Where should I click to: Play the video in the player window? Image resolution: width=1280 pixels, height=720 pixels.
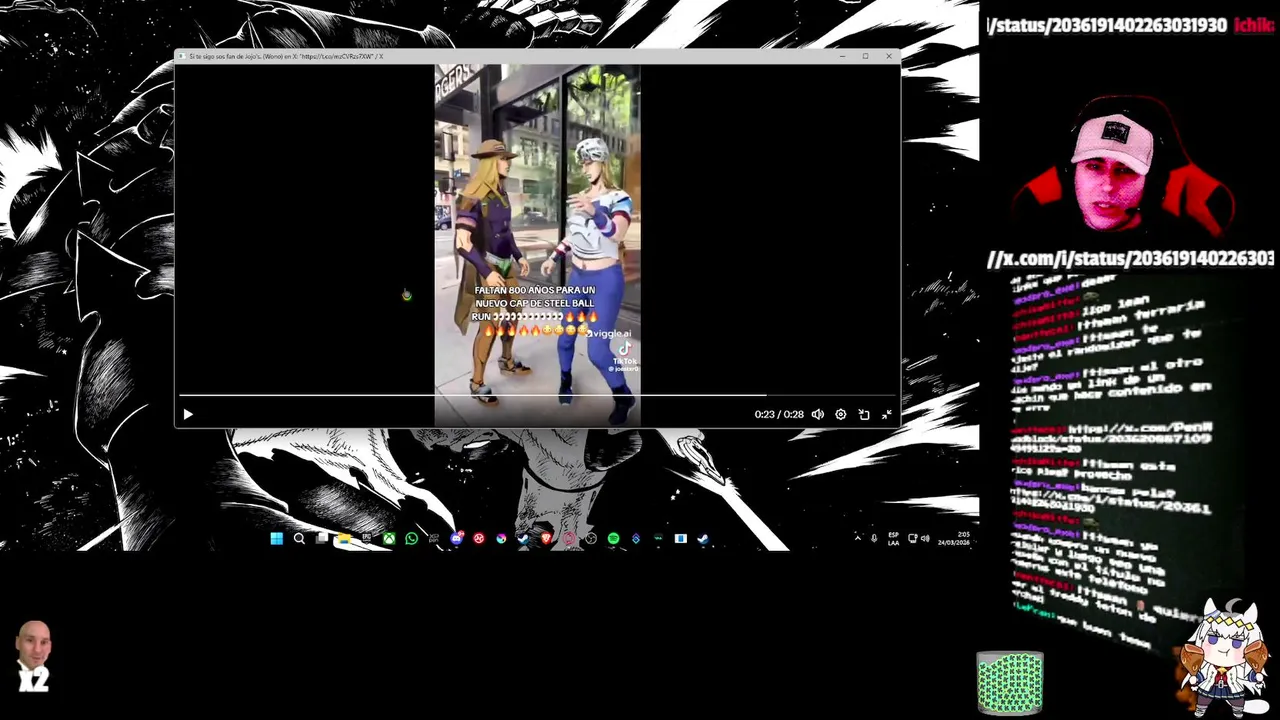[188, 414]
